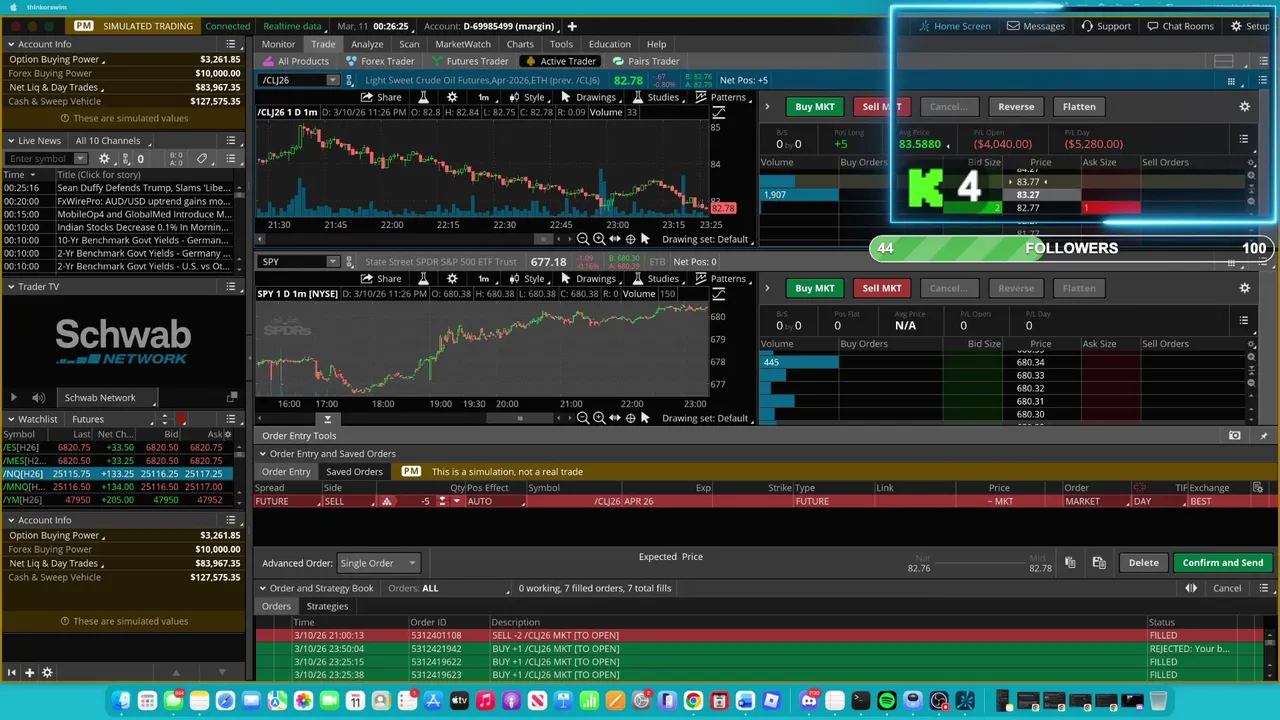Image resolution: width=1280 pixels, height=720 pixels.
Task: Open Active Trader settings gear for SPY
Action: coord(1244,288)
